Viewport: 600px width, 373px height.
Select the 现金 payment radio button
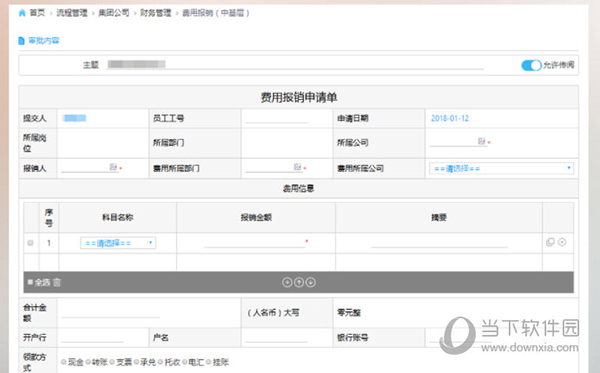(64, 362)
